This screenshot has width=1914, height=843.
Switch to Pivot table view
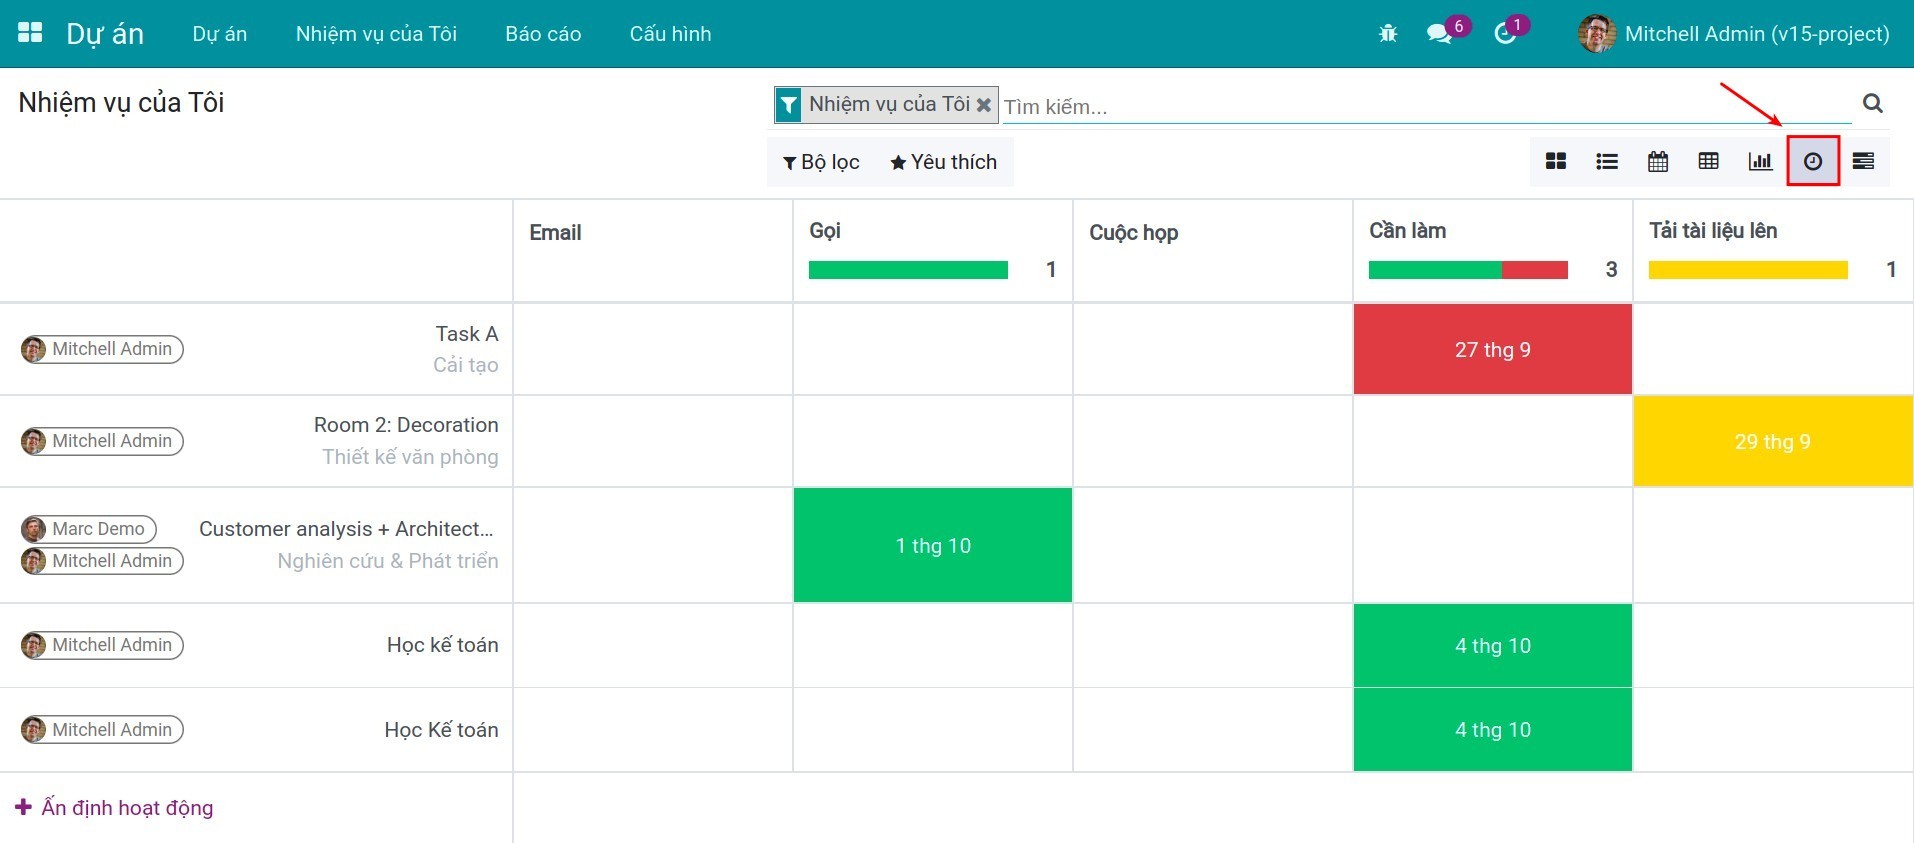(x=1709, y=162)
